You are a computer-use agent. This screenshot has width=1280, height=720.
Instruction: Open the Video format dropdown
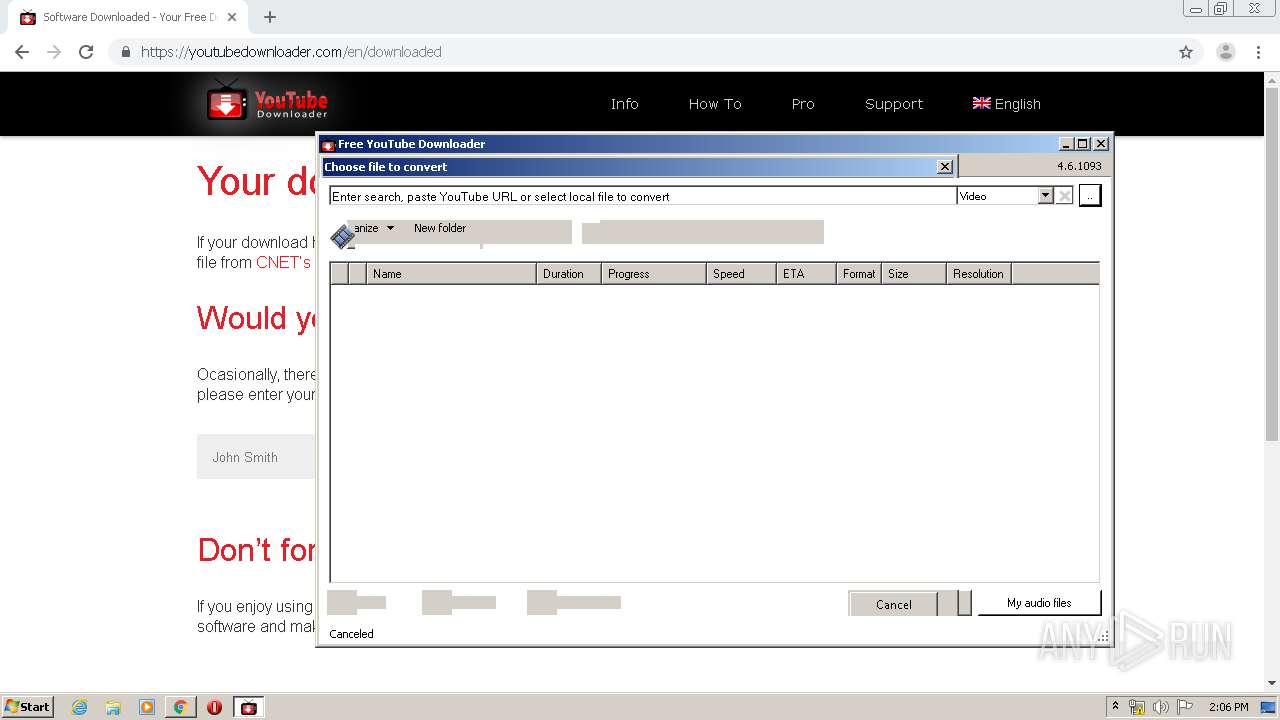1045,196
